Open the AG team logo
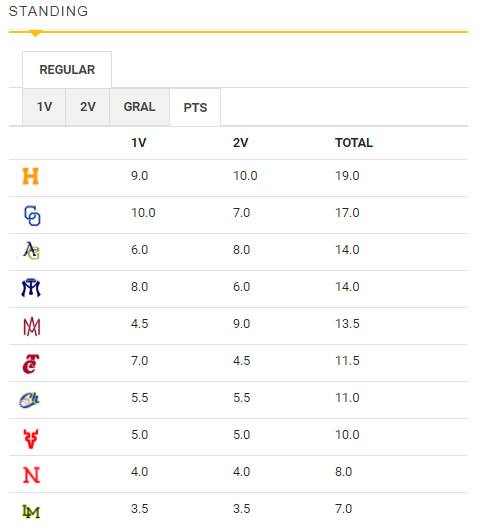The image size is (478, 532). point(31,251)
